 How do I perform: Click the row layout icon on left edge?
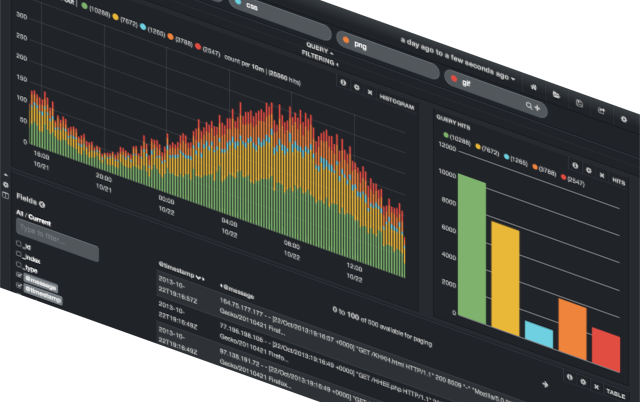(6, 195)
